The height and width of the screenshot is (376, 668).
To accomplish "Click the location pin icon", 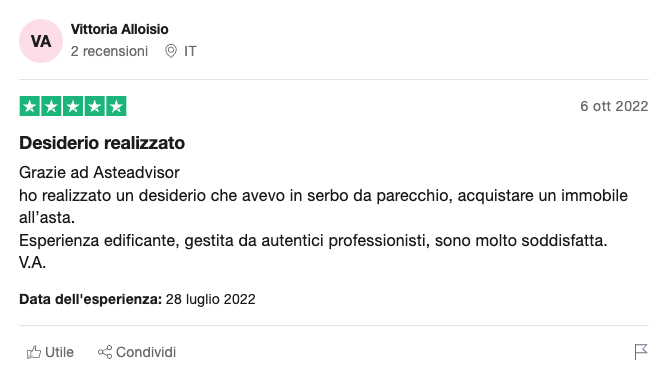I will (171, 51).
